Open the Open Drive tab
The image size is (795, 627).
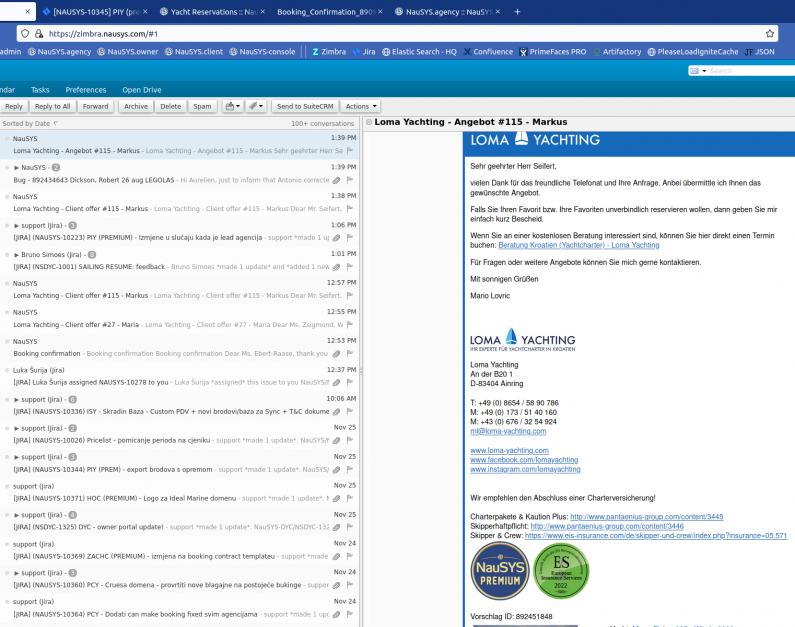pos(142,90)
